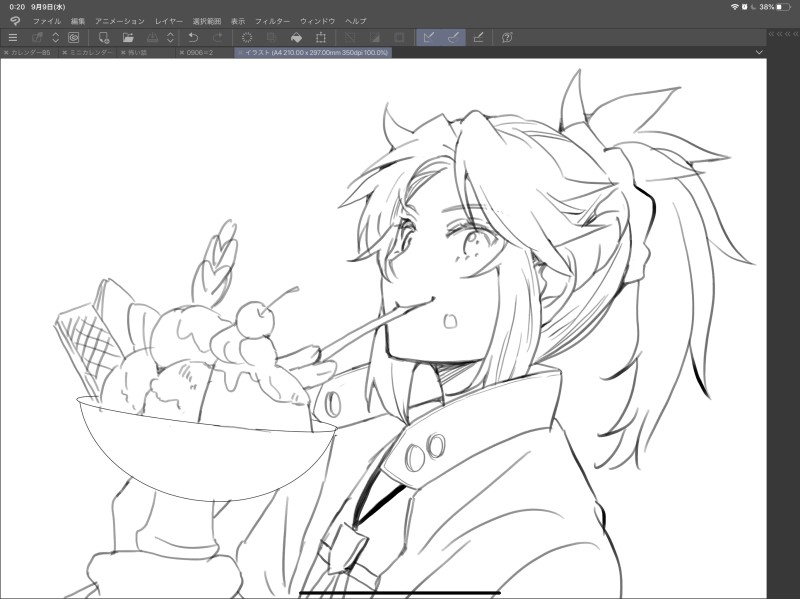800x599 pixels.
Task: Expand the collapsed right palette dock
Action: 783,34
